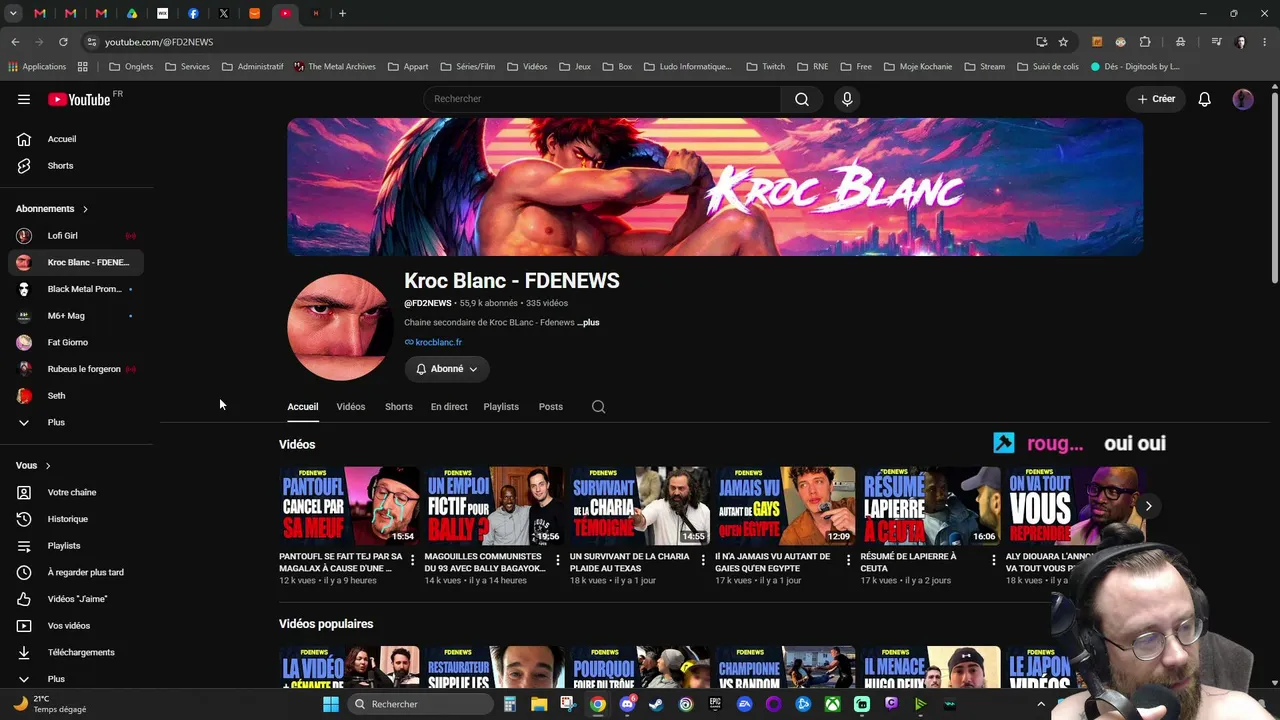1280x720 pixels.
Task: Click the Windows taskbar search box
Action: (x=422, y=704)
